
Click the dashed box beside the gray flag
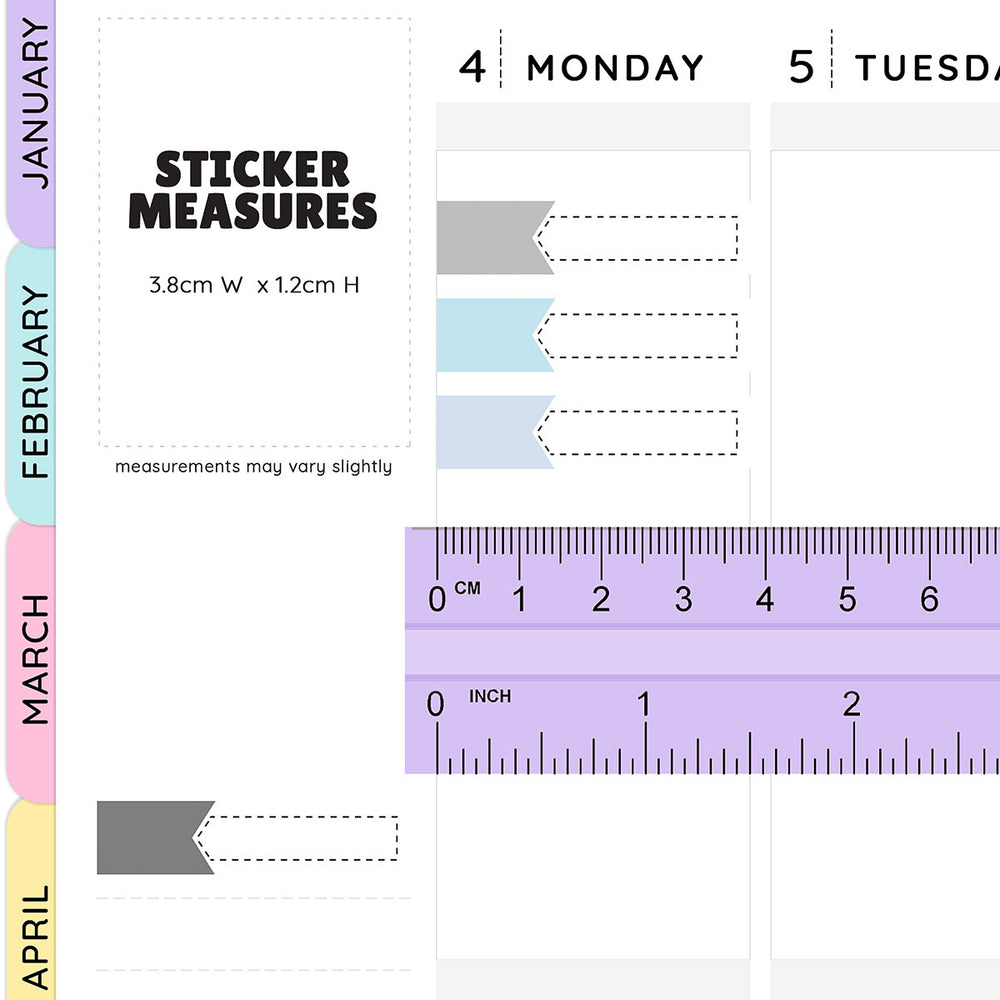(x=642, y=238)
